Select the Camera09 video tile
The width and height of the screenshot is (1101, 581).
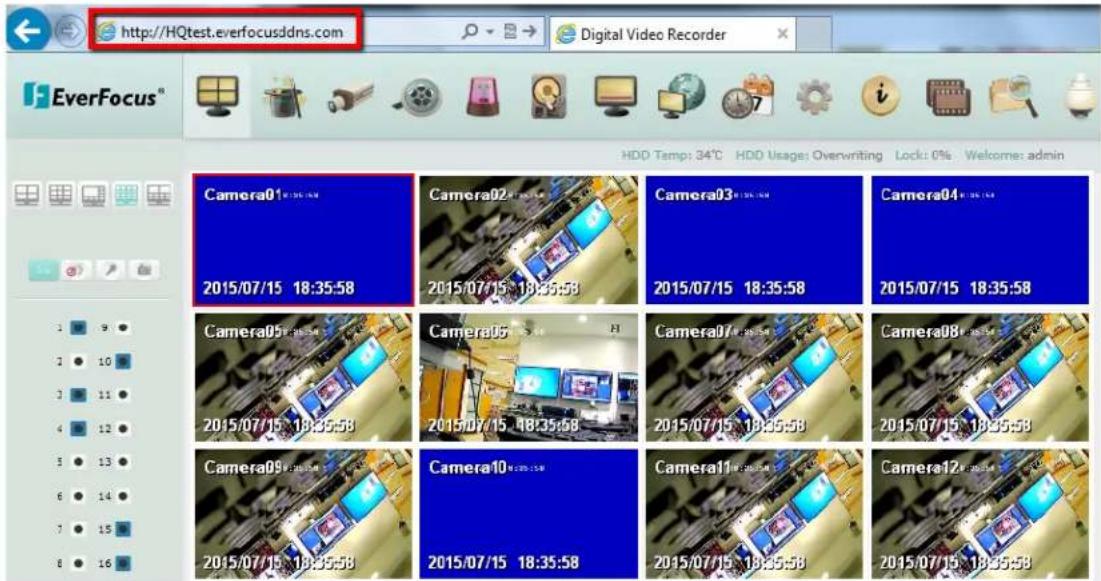pos(303,514)
